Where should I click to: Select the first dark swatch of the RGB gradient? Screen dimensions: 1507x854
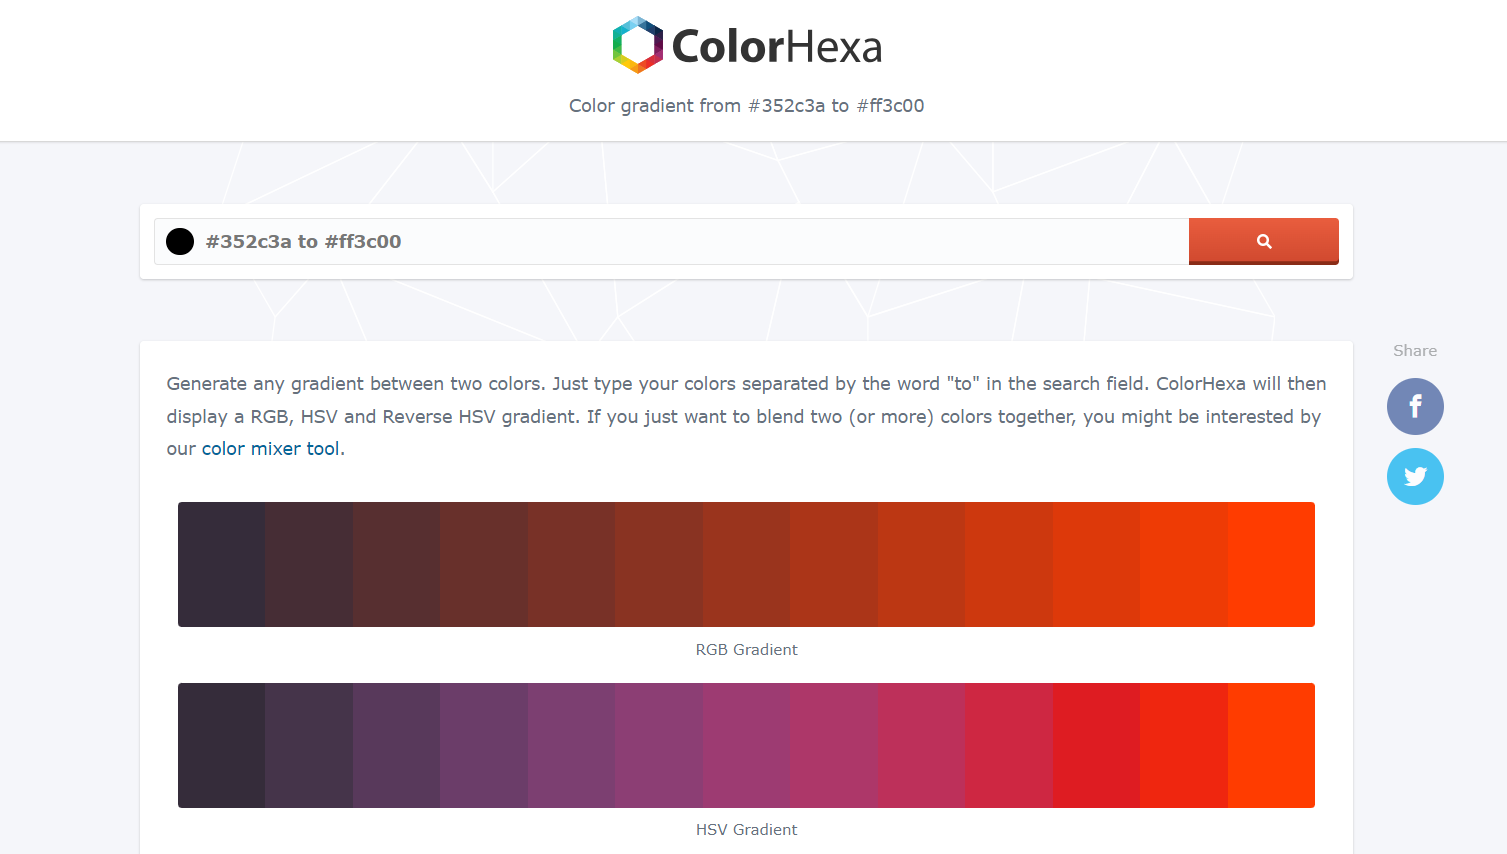[x=222, y=563]
